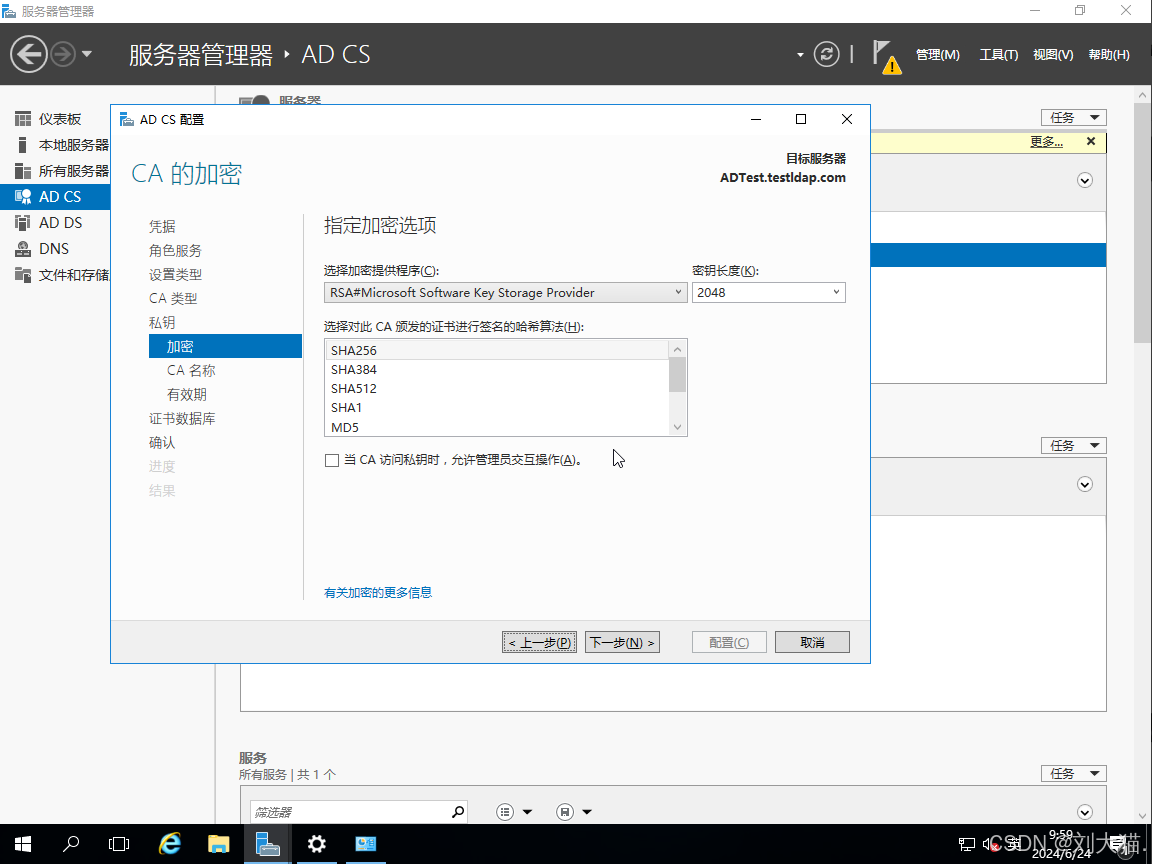Select 仪表板 dashboard icon in sidebar

tap(23, 119)
